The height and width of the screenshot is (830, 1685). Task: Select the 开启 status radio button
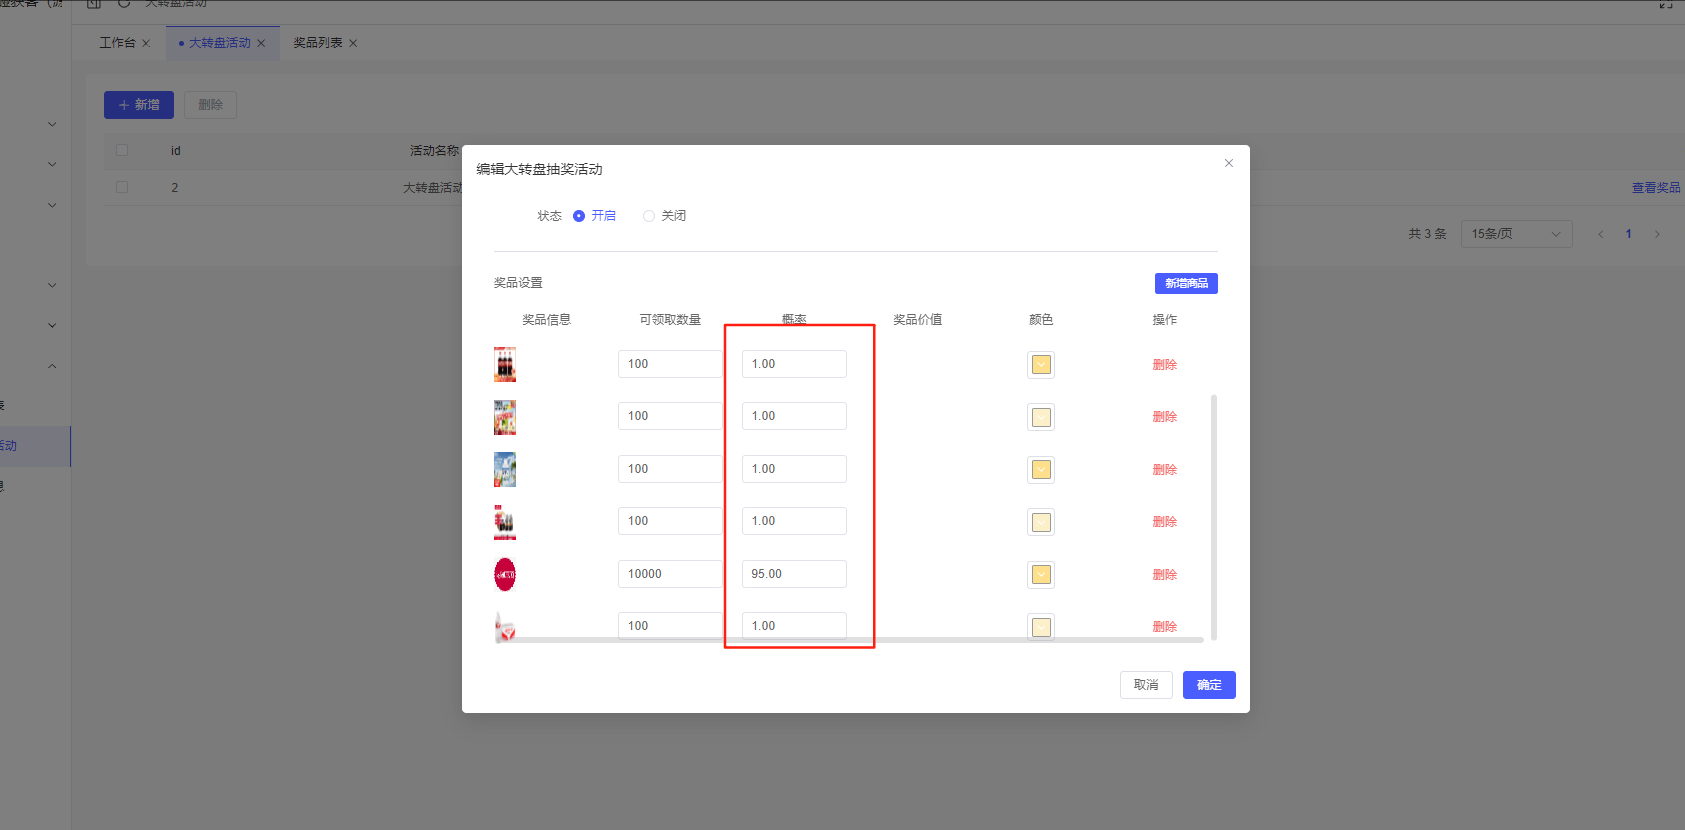point(579,216)
